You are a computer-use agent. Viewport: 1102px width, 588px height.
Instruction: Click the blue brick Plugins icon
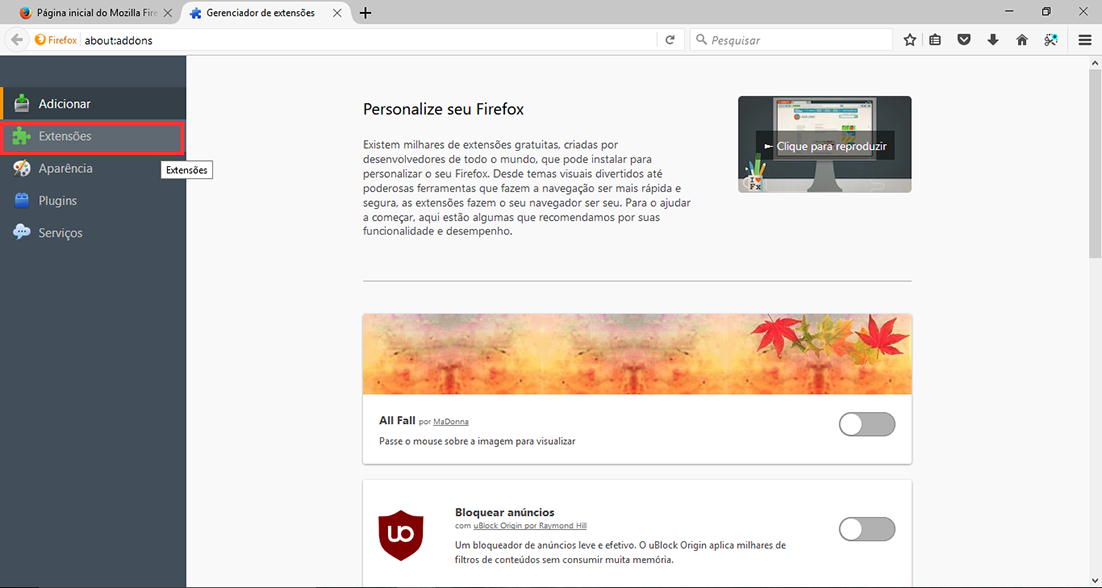click(22, 201)
